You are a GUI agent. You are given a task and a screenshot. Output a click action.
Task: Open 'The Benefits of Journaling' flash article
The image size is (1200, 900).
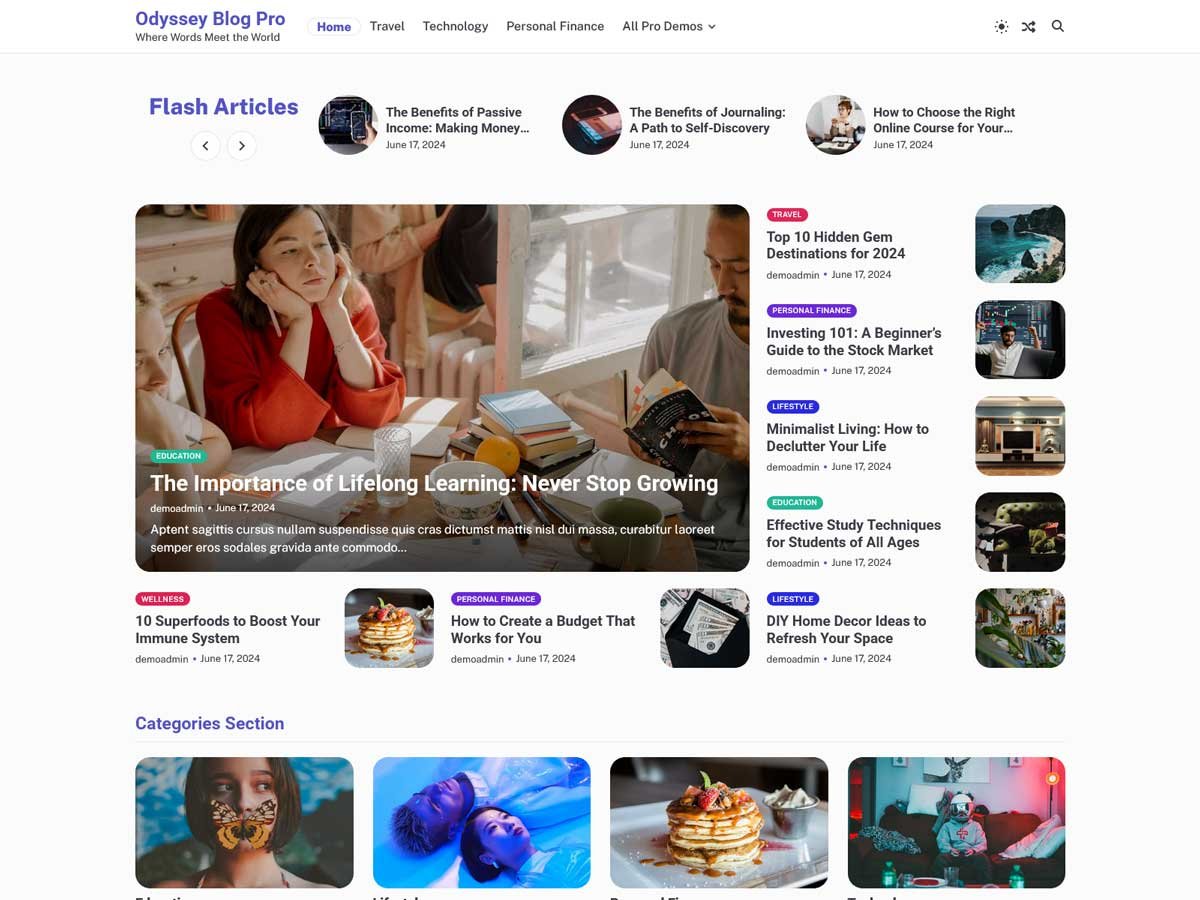click(707, 120)
